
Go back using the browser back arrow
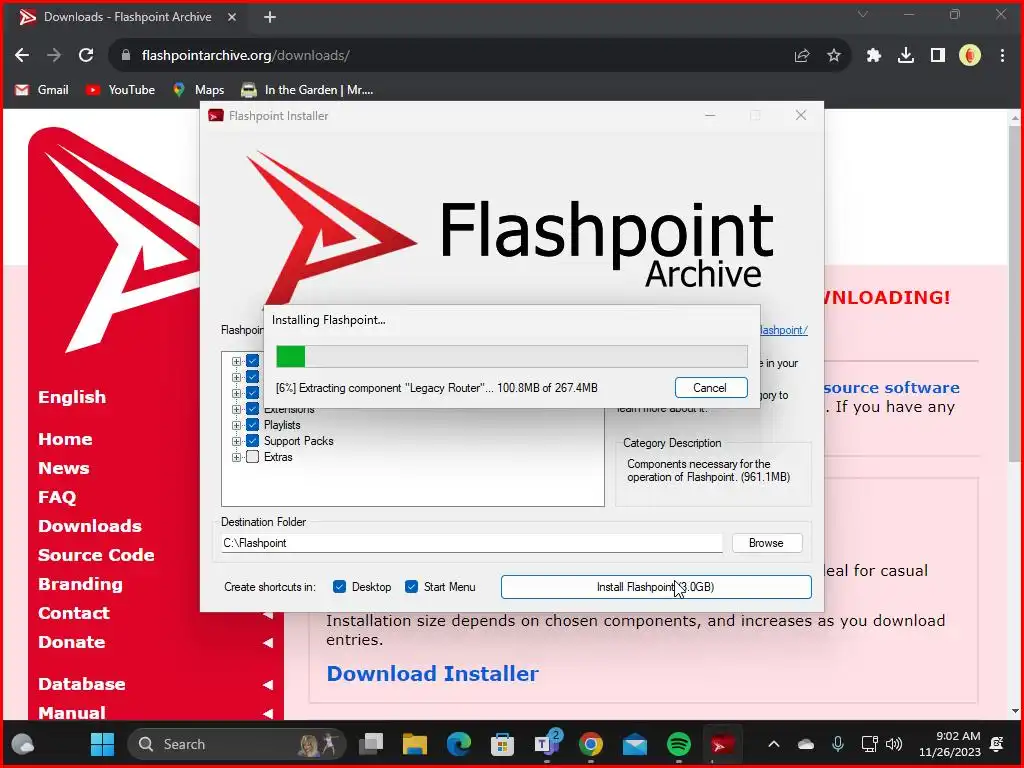(x=22, y=56)
